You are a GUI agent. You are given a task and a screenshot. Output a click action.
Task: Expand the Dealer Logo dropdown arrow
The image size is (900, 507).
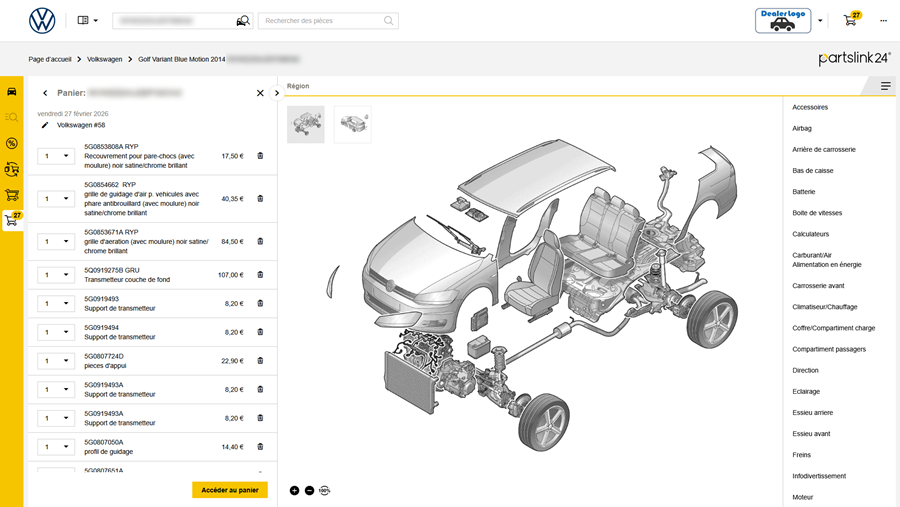point(820,20)
